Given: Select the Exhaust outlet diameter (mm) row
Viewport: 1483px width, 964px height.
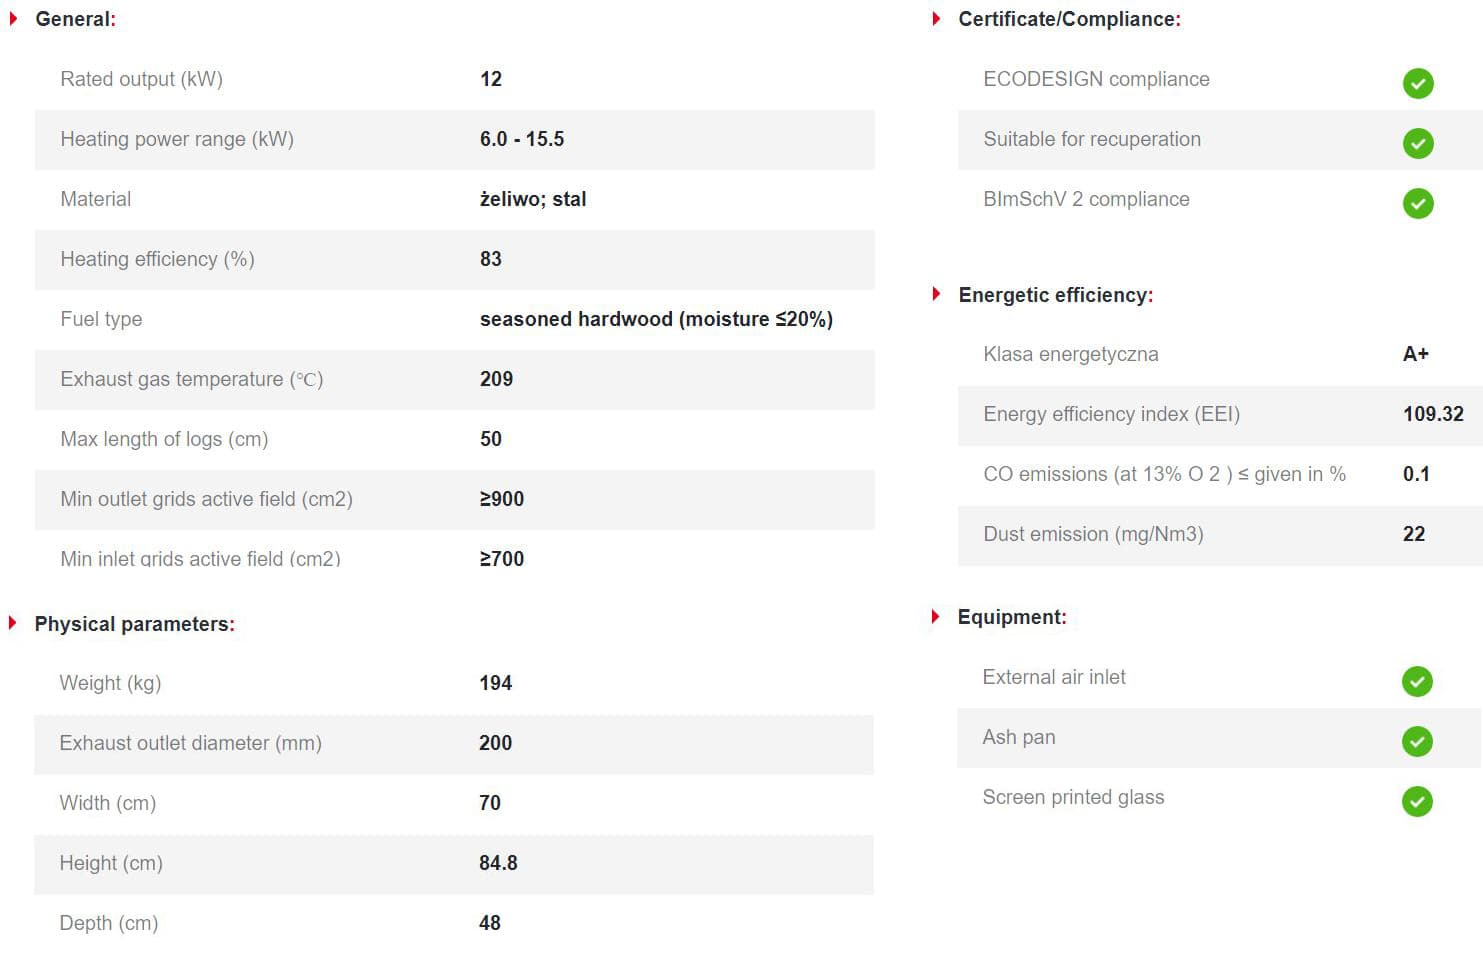Looking at the screenshot, I should point(454,744).
